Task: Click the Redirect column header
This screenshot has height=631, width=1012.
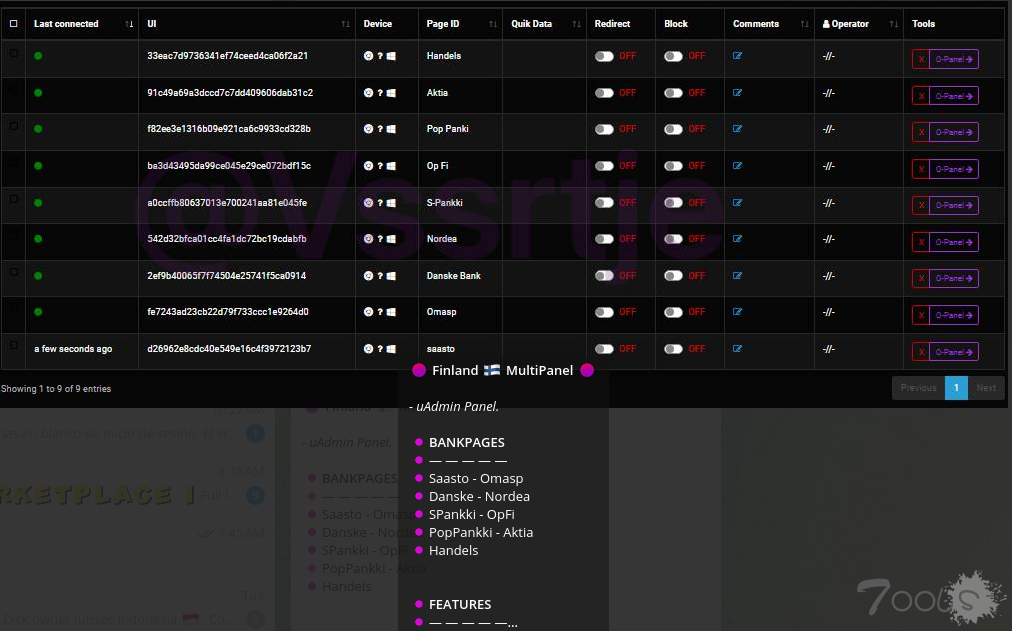Action: point(612,24)
